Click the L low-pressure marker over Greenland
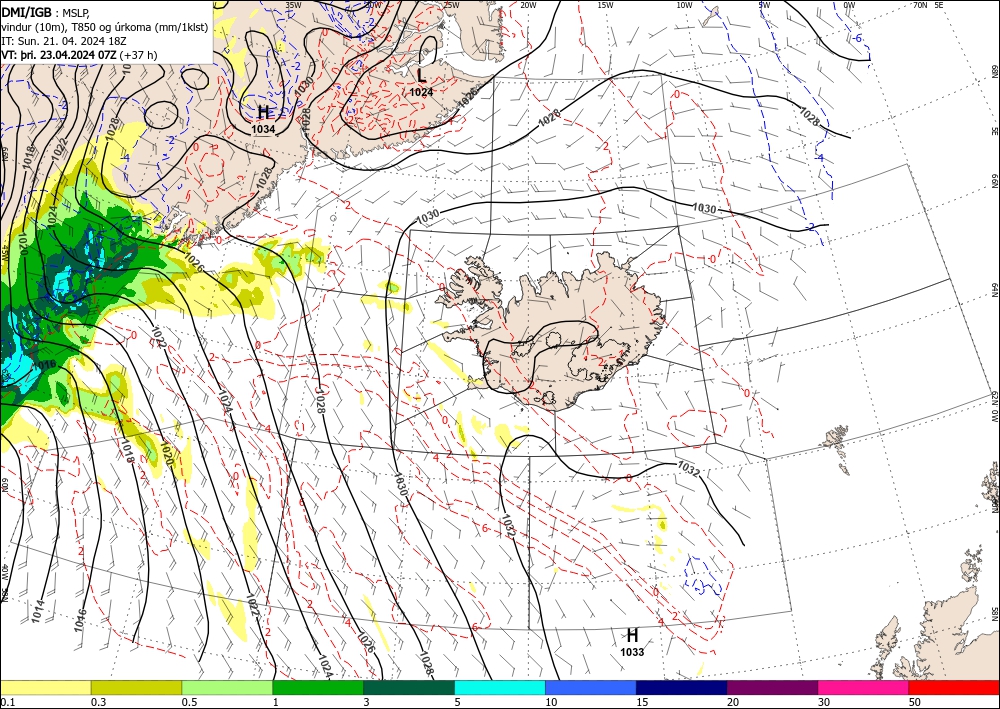 tap(421, 75)
